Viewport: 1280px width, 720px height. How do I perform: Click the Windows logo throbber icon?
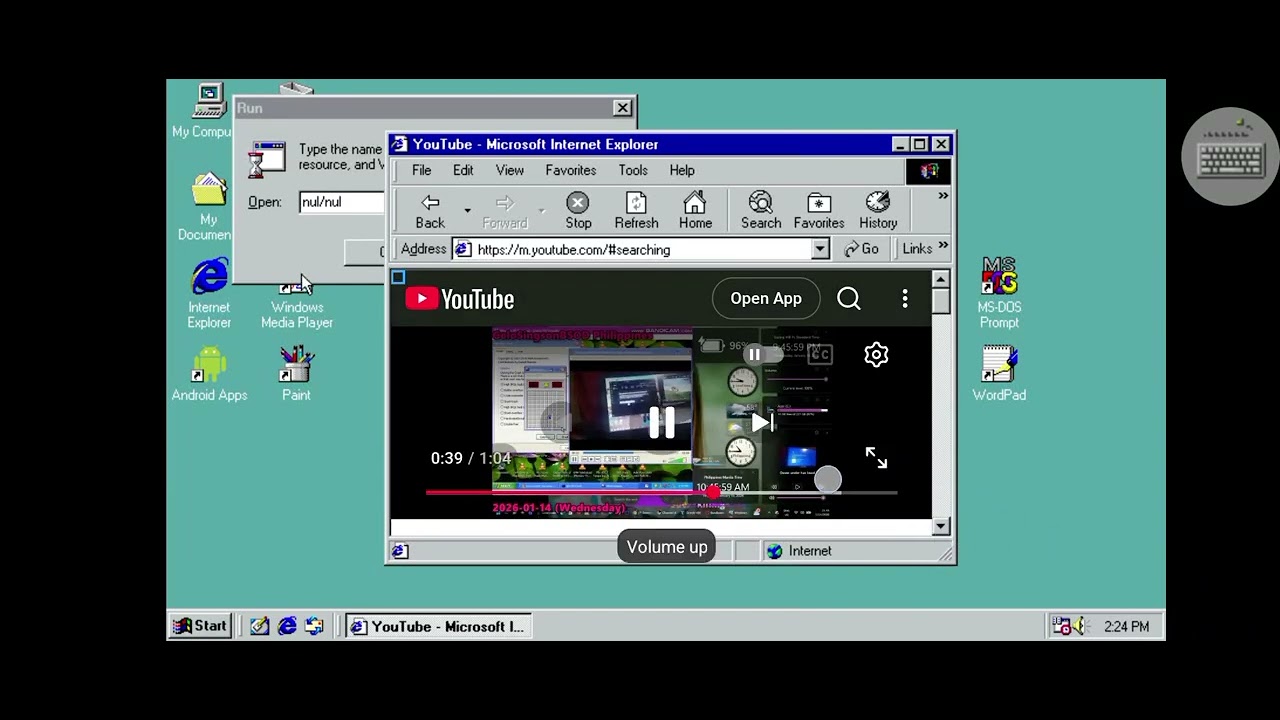tap(929, 171)
